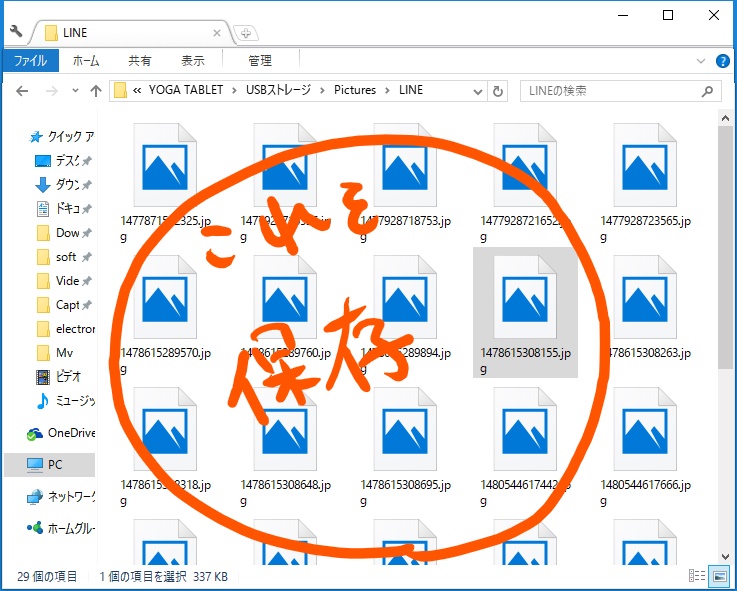Viewport: 737px width, 591px height.
Task: Select ホームグループ in the navigation pane
Action: (61, 528)
